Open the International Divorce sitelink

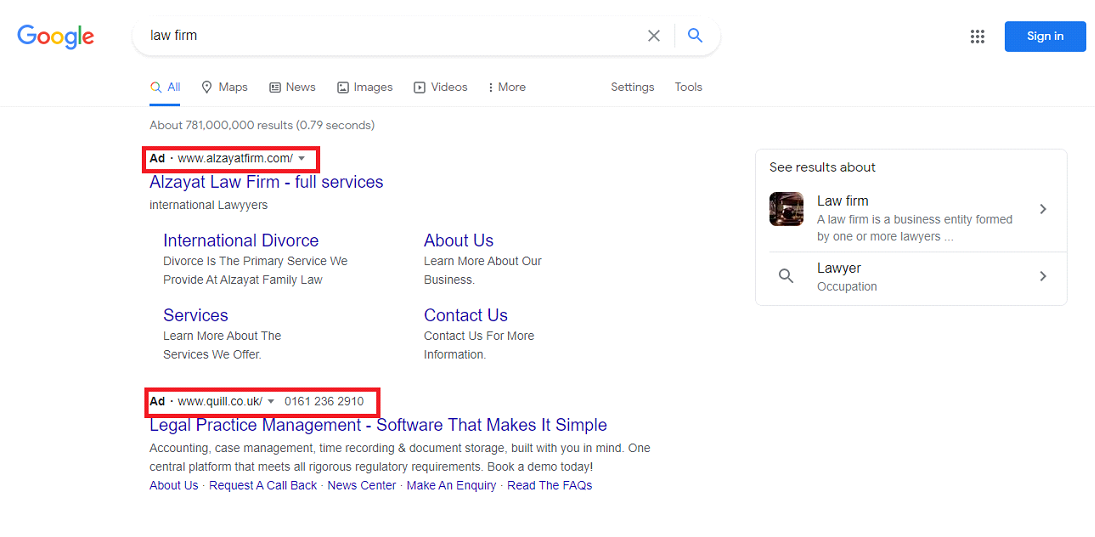[241, 240]
